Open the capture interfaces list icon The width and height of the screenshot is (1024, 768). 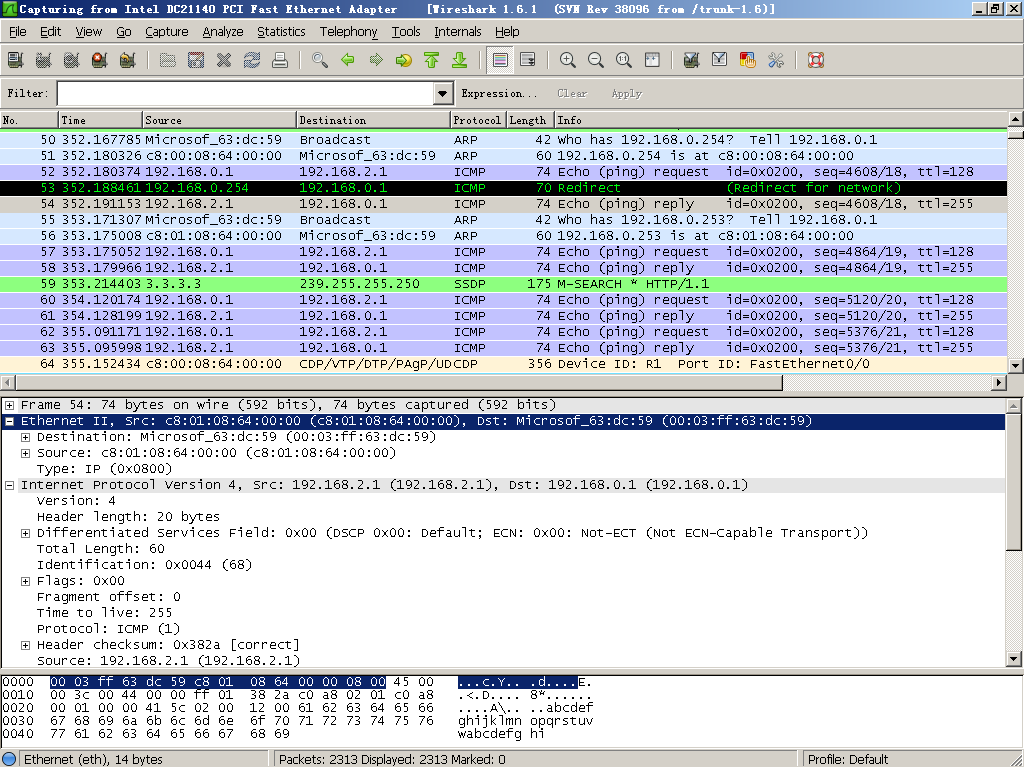tap(15, 60)
